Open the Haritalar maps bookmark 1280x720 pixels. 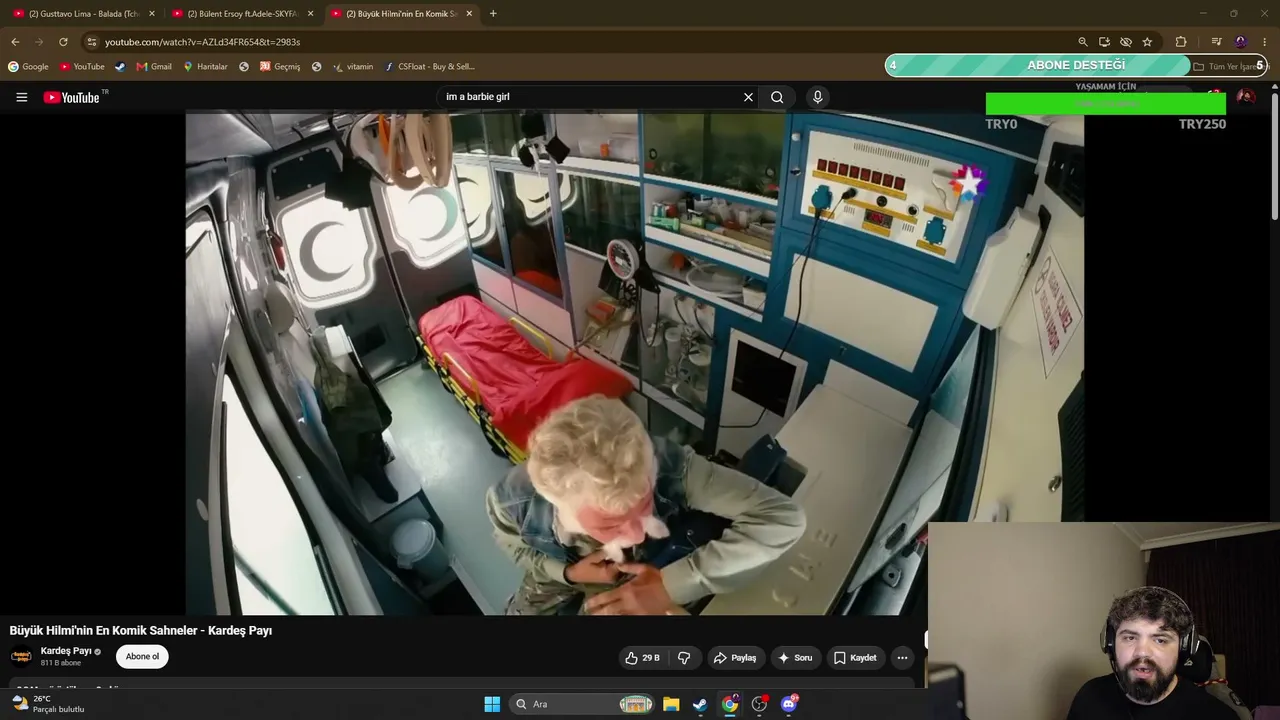[206, 67]
